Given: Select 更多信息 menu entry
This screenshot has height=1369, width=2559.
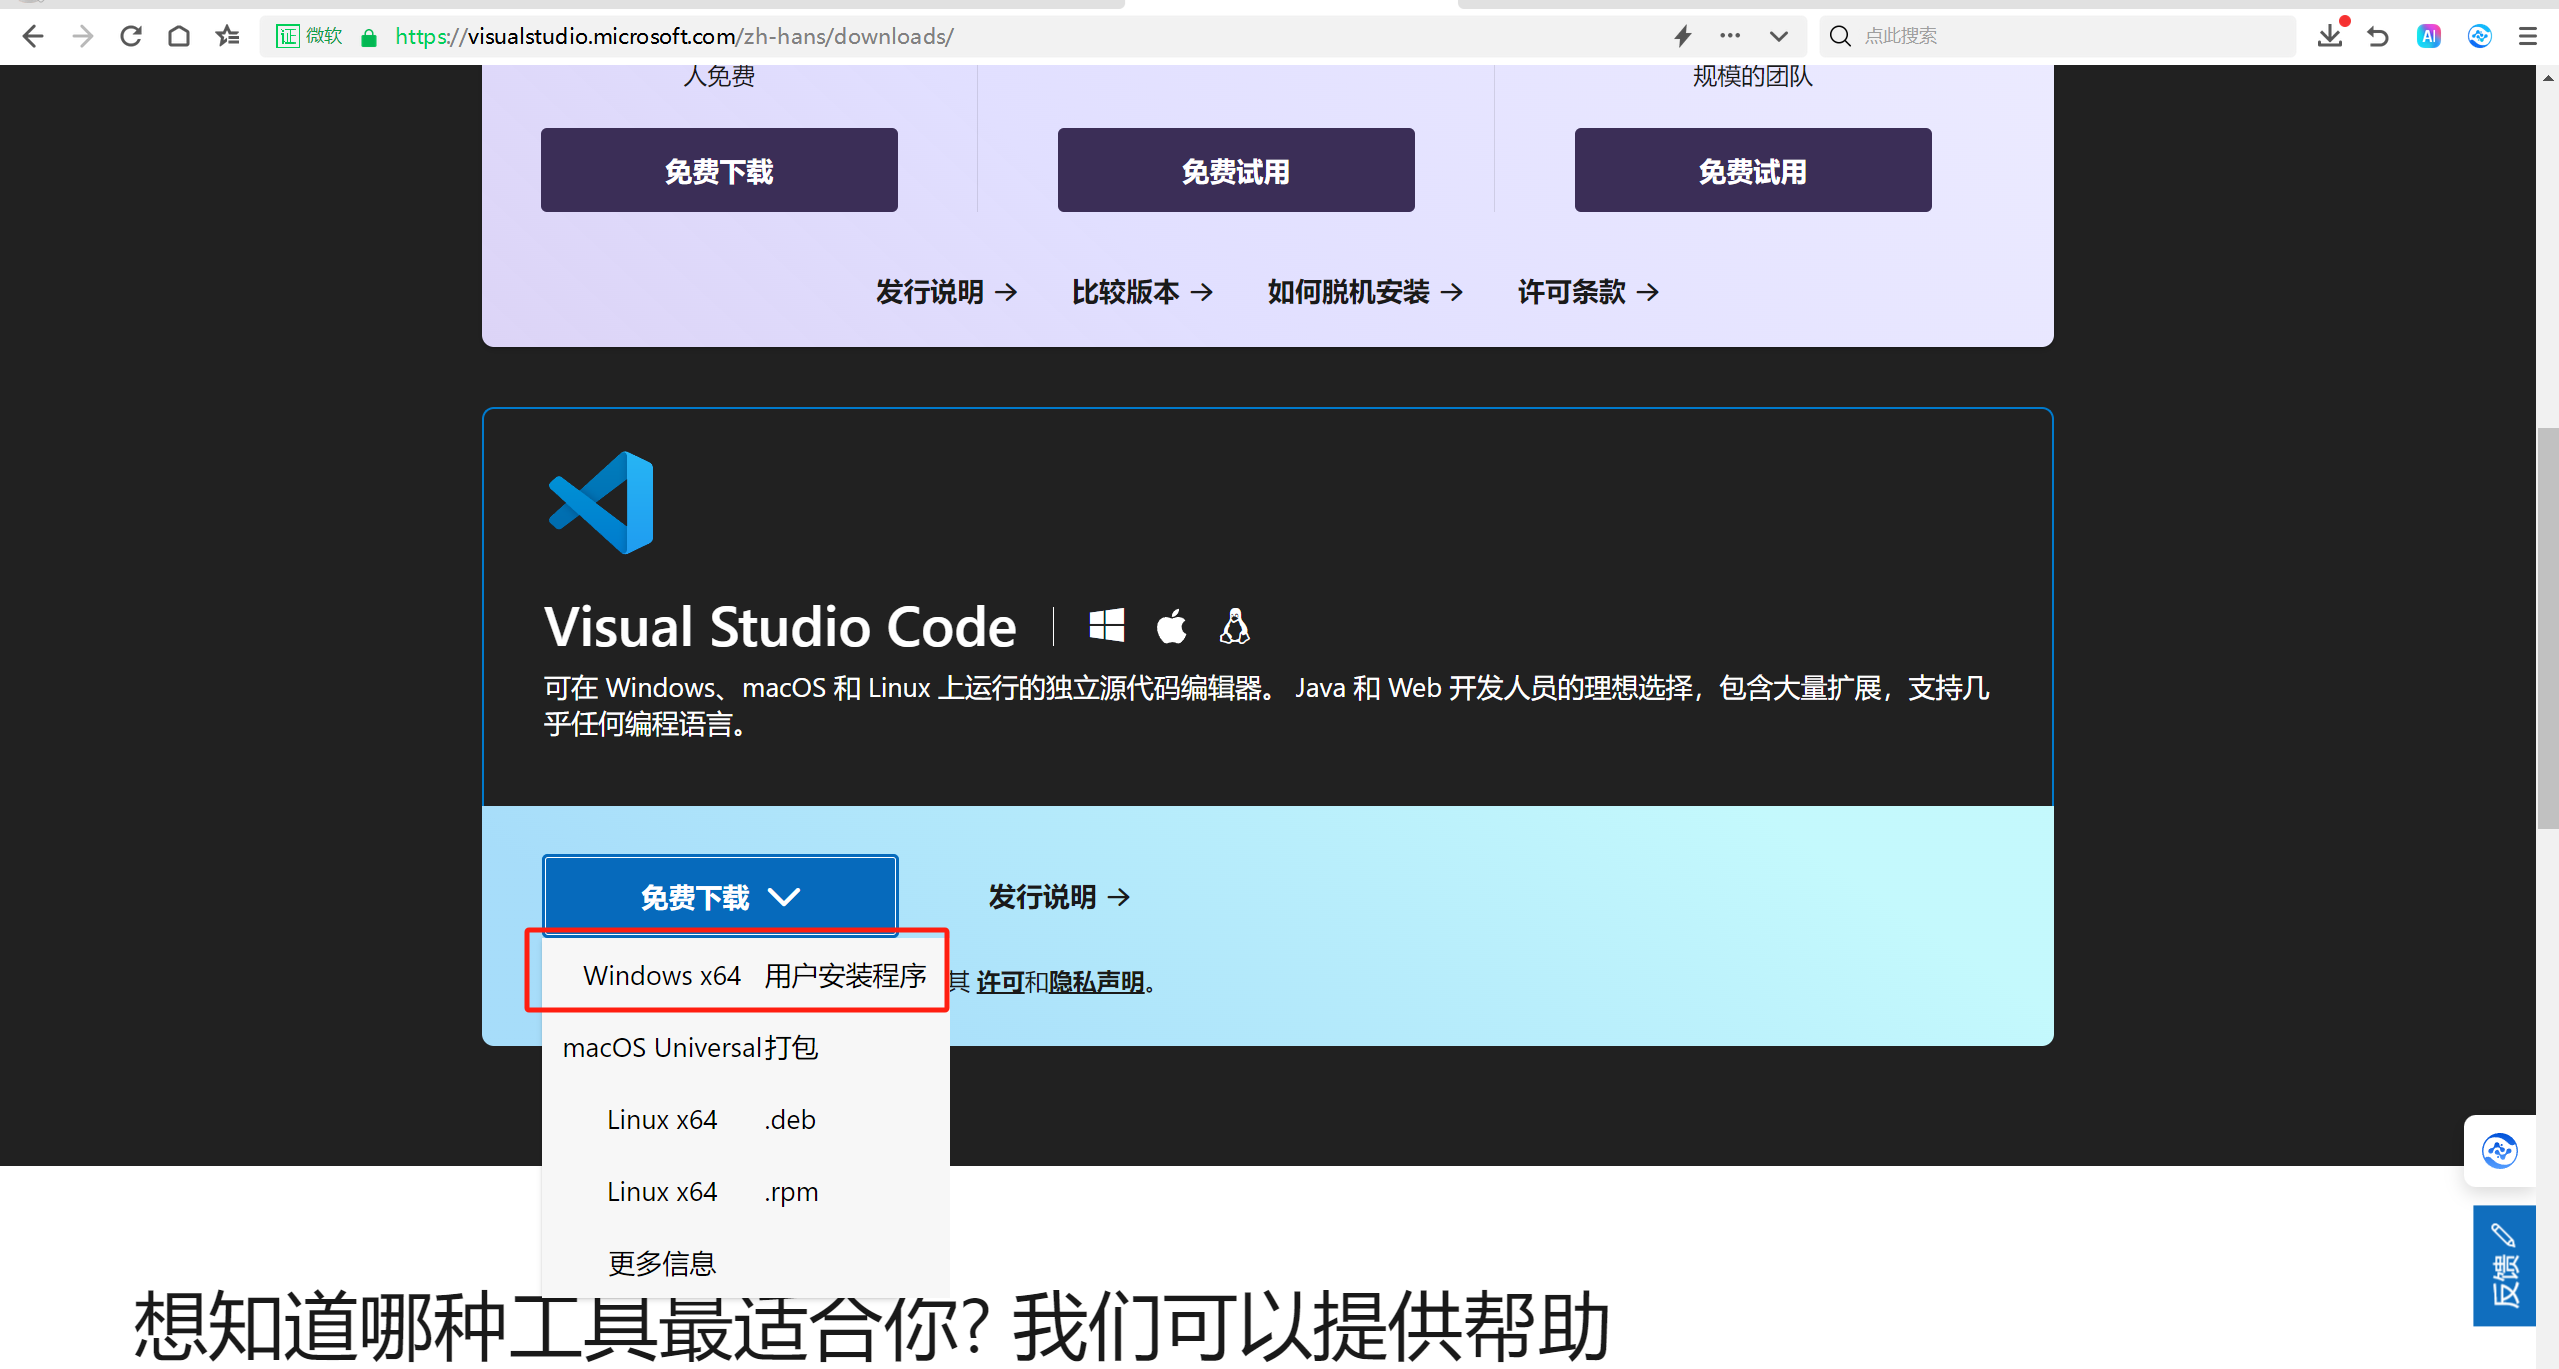Looking at the screenshot, I should tap(745, 1263).
